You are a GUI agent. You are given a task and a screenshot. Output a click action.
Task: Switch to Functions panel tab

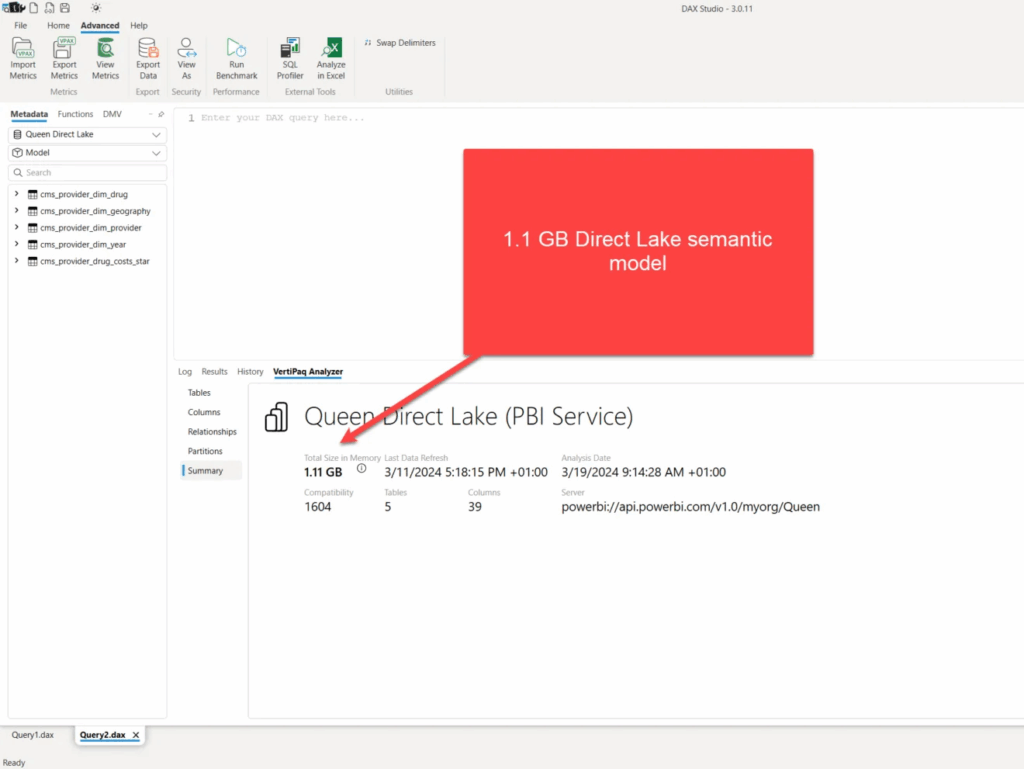[75, 114]
